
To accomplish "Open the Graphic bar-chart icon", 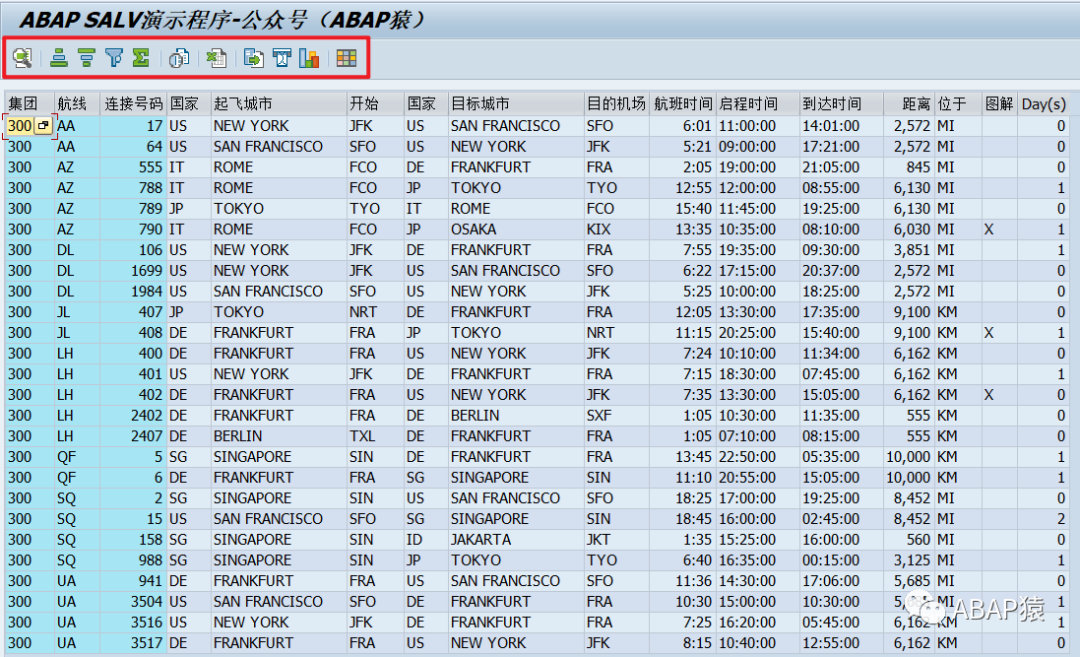I will [309, 58].
